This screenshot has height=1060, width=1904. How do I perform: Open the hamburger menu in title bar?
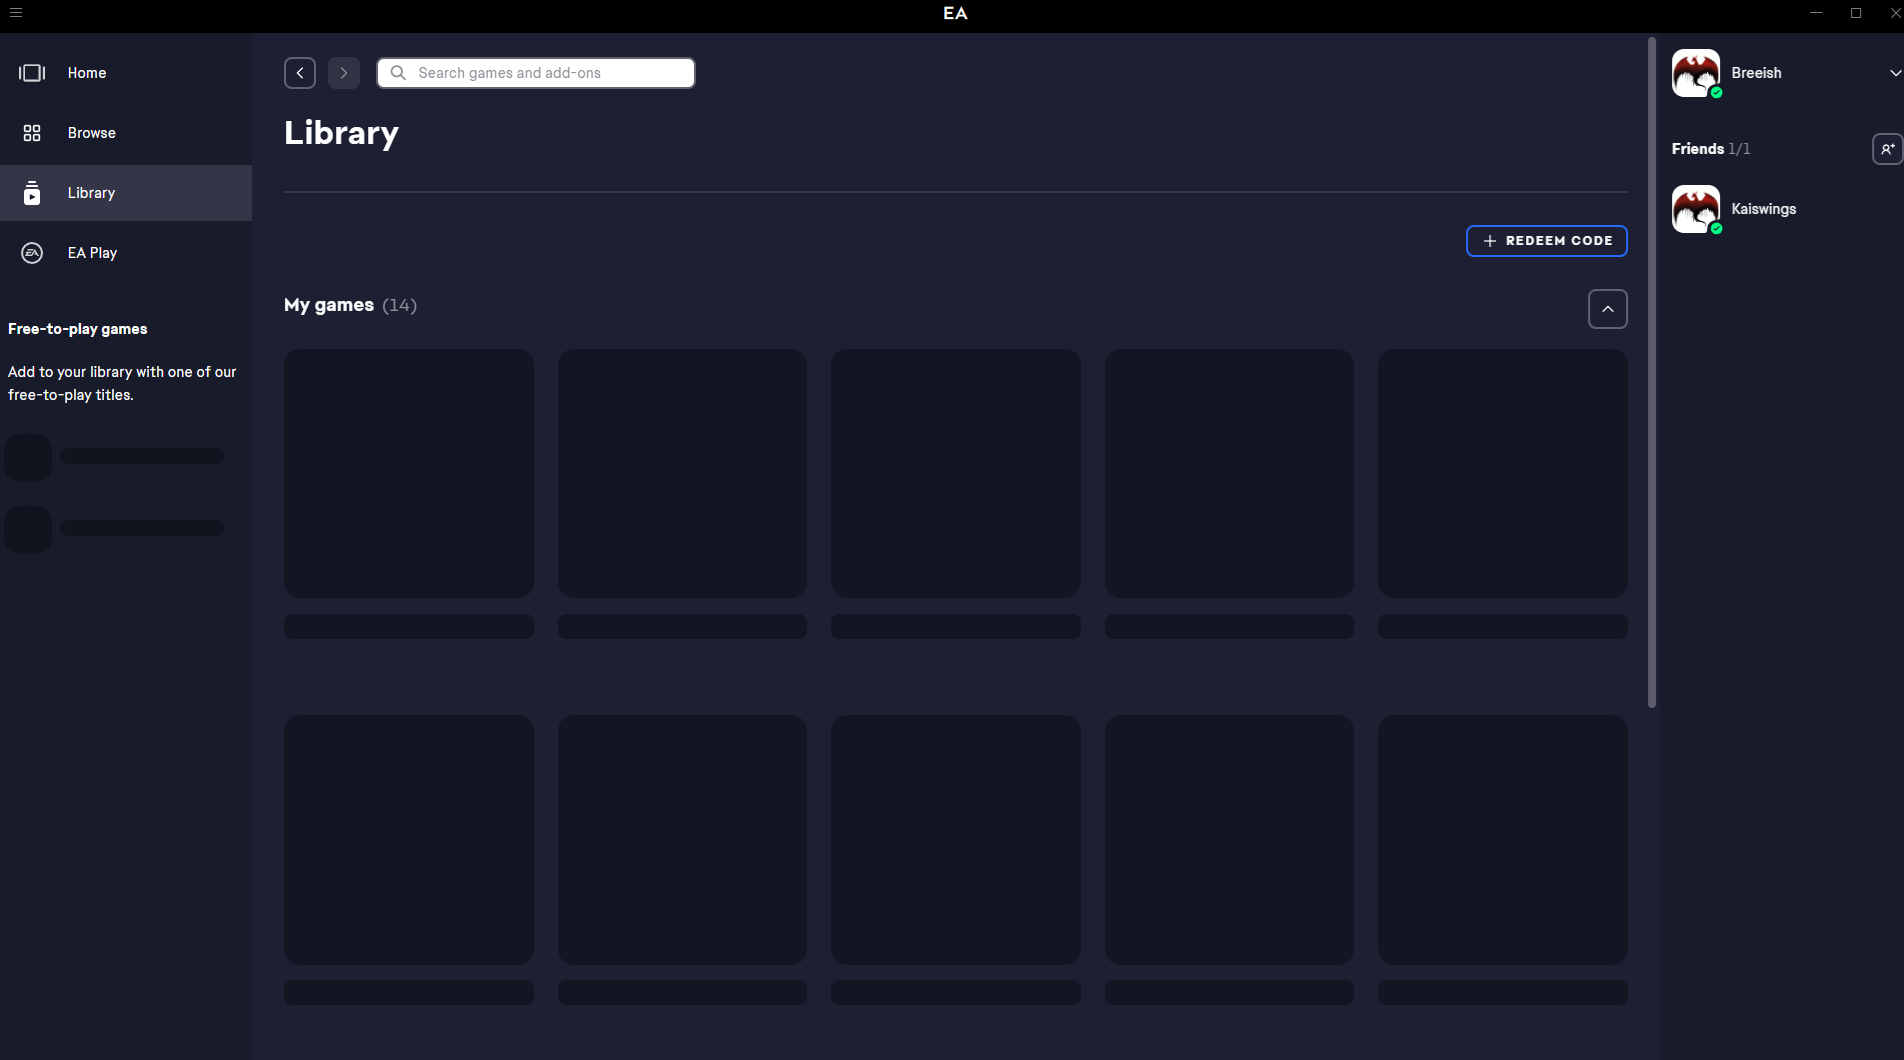coord(15,13)
